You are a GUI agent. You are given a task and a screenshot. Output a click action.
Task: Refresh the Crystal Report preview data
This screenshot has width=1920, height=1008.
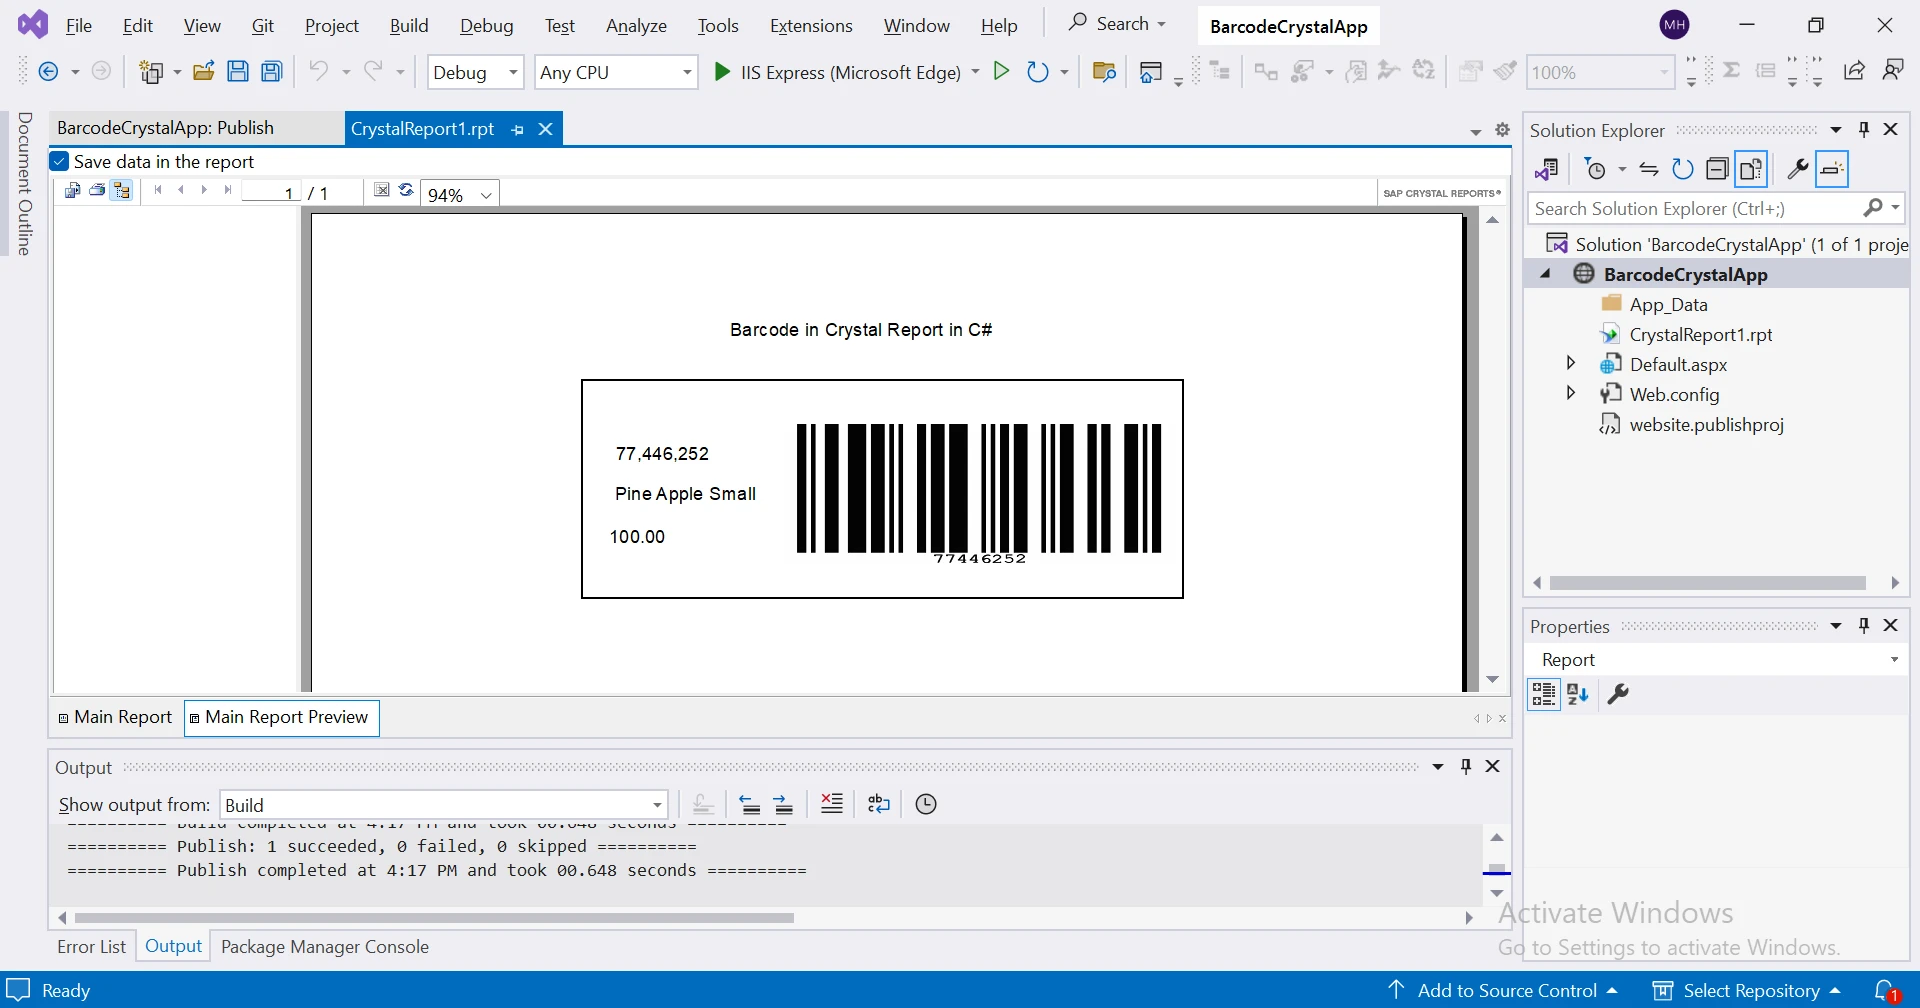tap(406, 191)
